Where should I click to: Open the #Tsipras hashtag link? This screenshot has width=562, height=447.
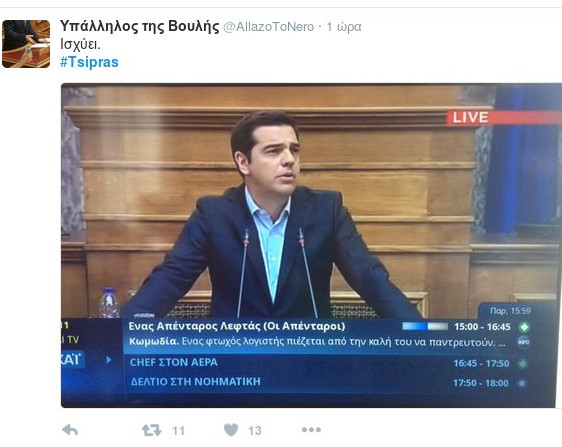pyautogui.click(x=89, y=62)
